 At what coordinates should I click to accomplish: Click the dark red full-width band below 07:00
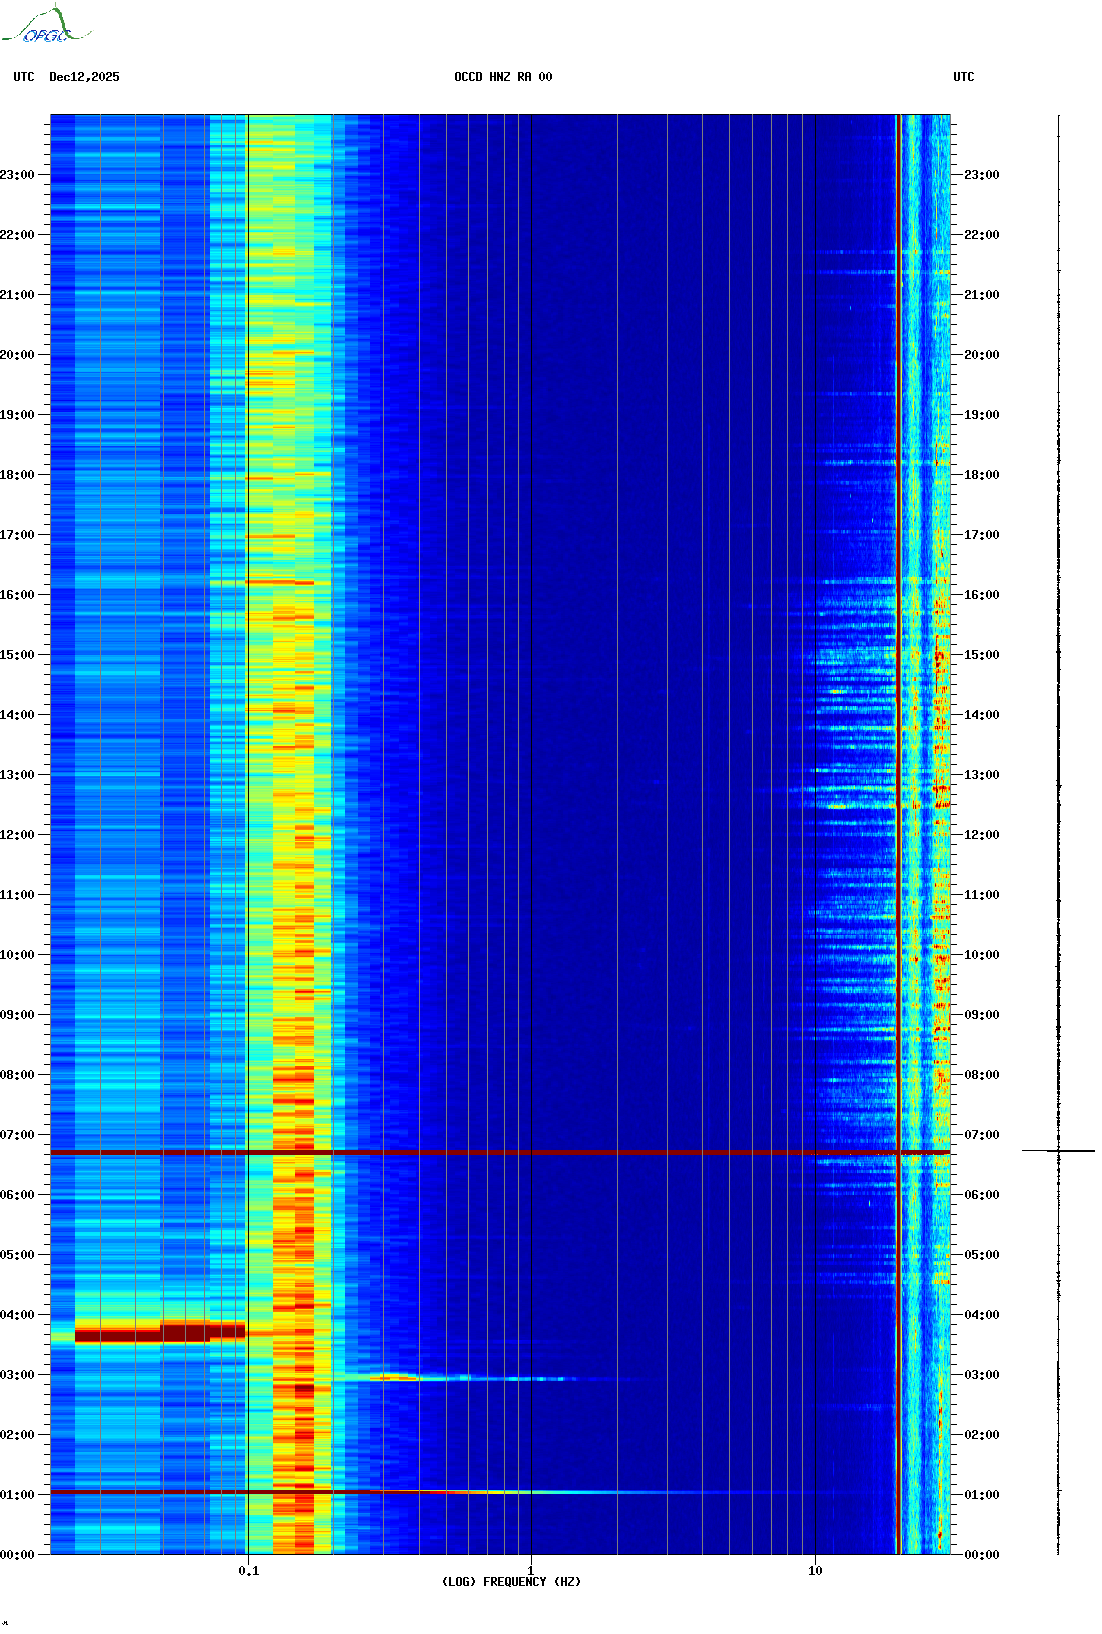pyautogui.click(x=500, y=1153)
